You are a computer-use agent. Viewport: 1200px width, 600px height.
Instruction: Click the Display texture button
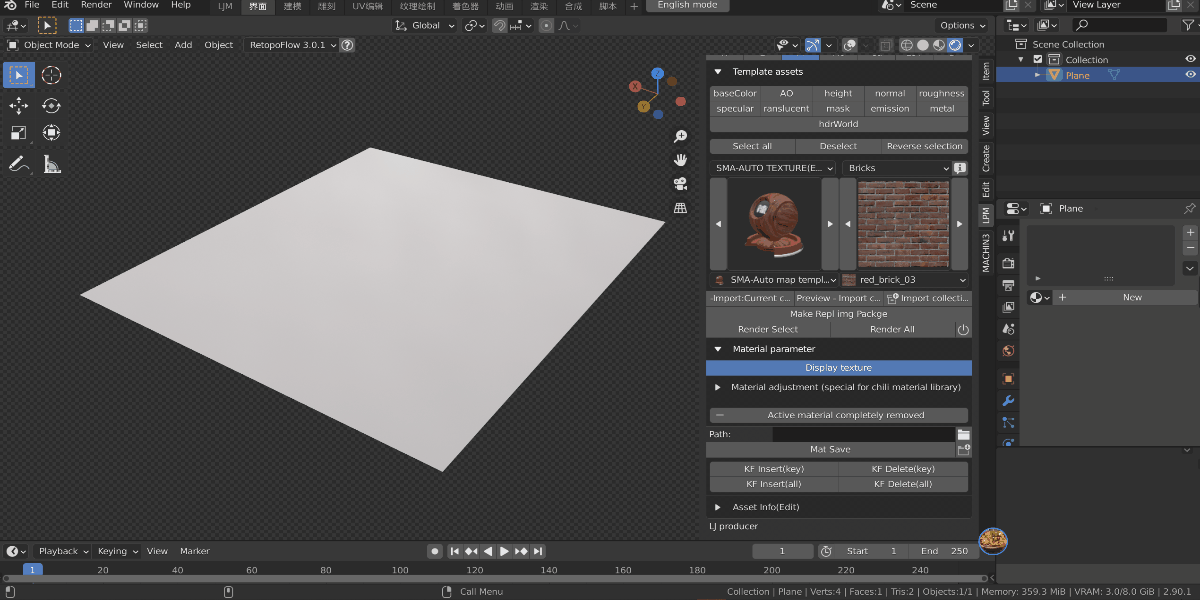click(839, 368)
